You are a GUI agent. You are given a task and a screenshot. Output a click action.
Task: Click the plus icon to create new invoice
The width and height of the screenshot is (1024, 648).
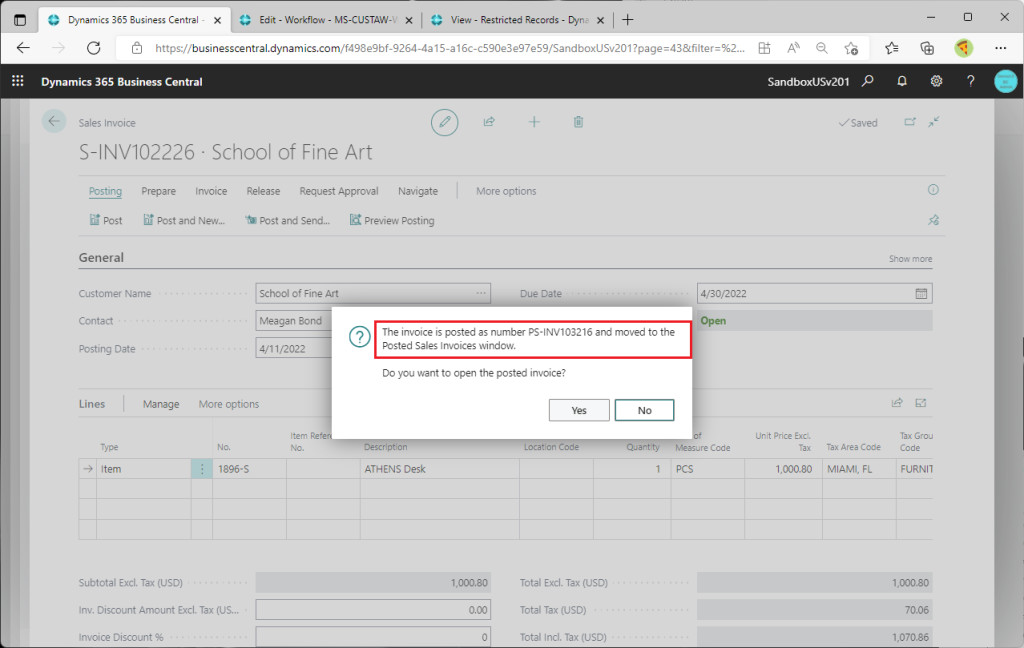534,122
